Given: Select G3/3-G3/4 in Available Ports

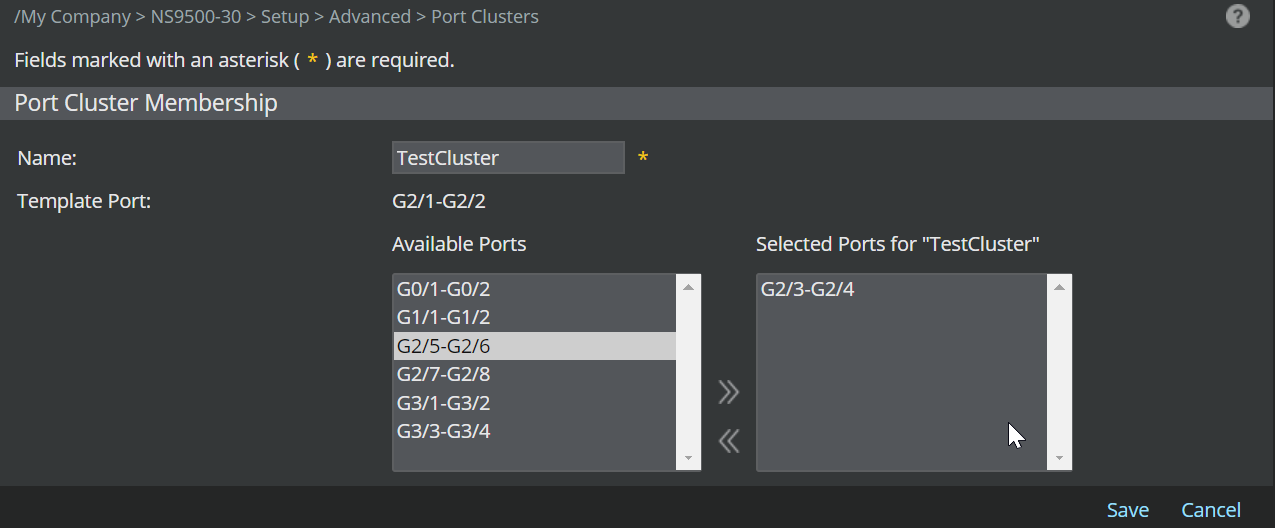Looking at the screenshot, I should click(x=535, y=431).
